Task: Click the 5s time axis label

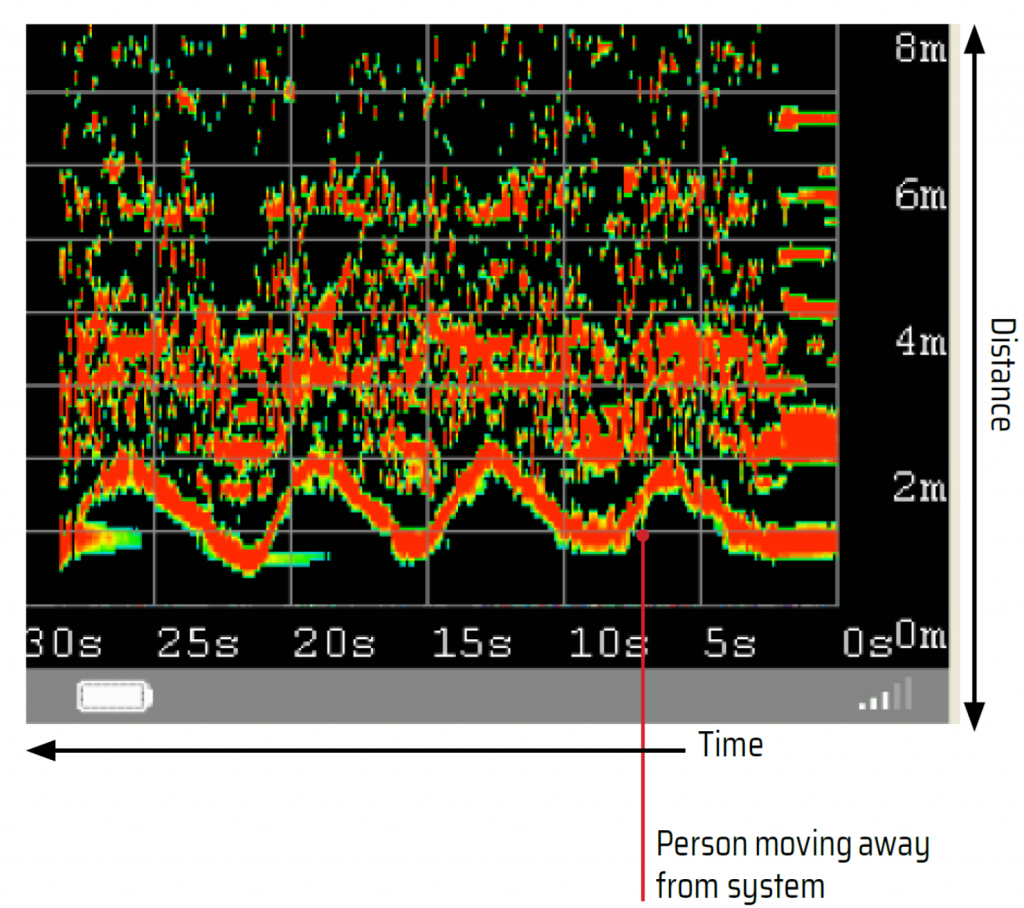Action: (x=730, y=644)
